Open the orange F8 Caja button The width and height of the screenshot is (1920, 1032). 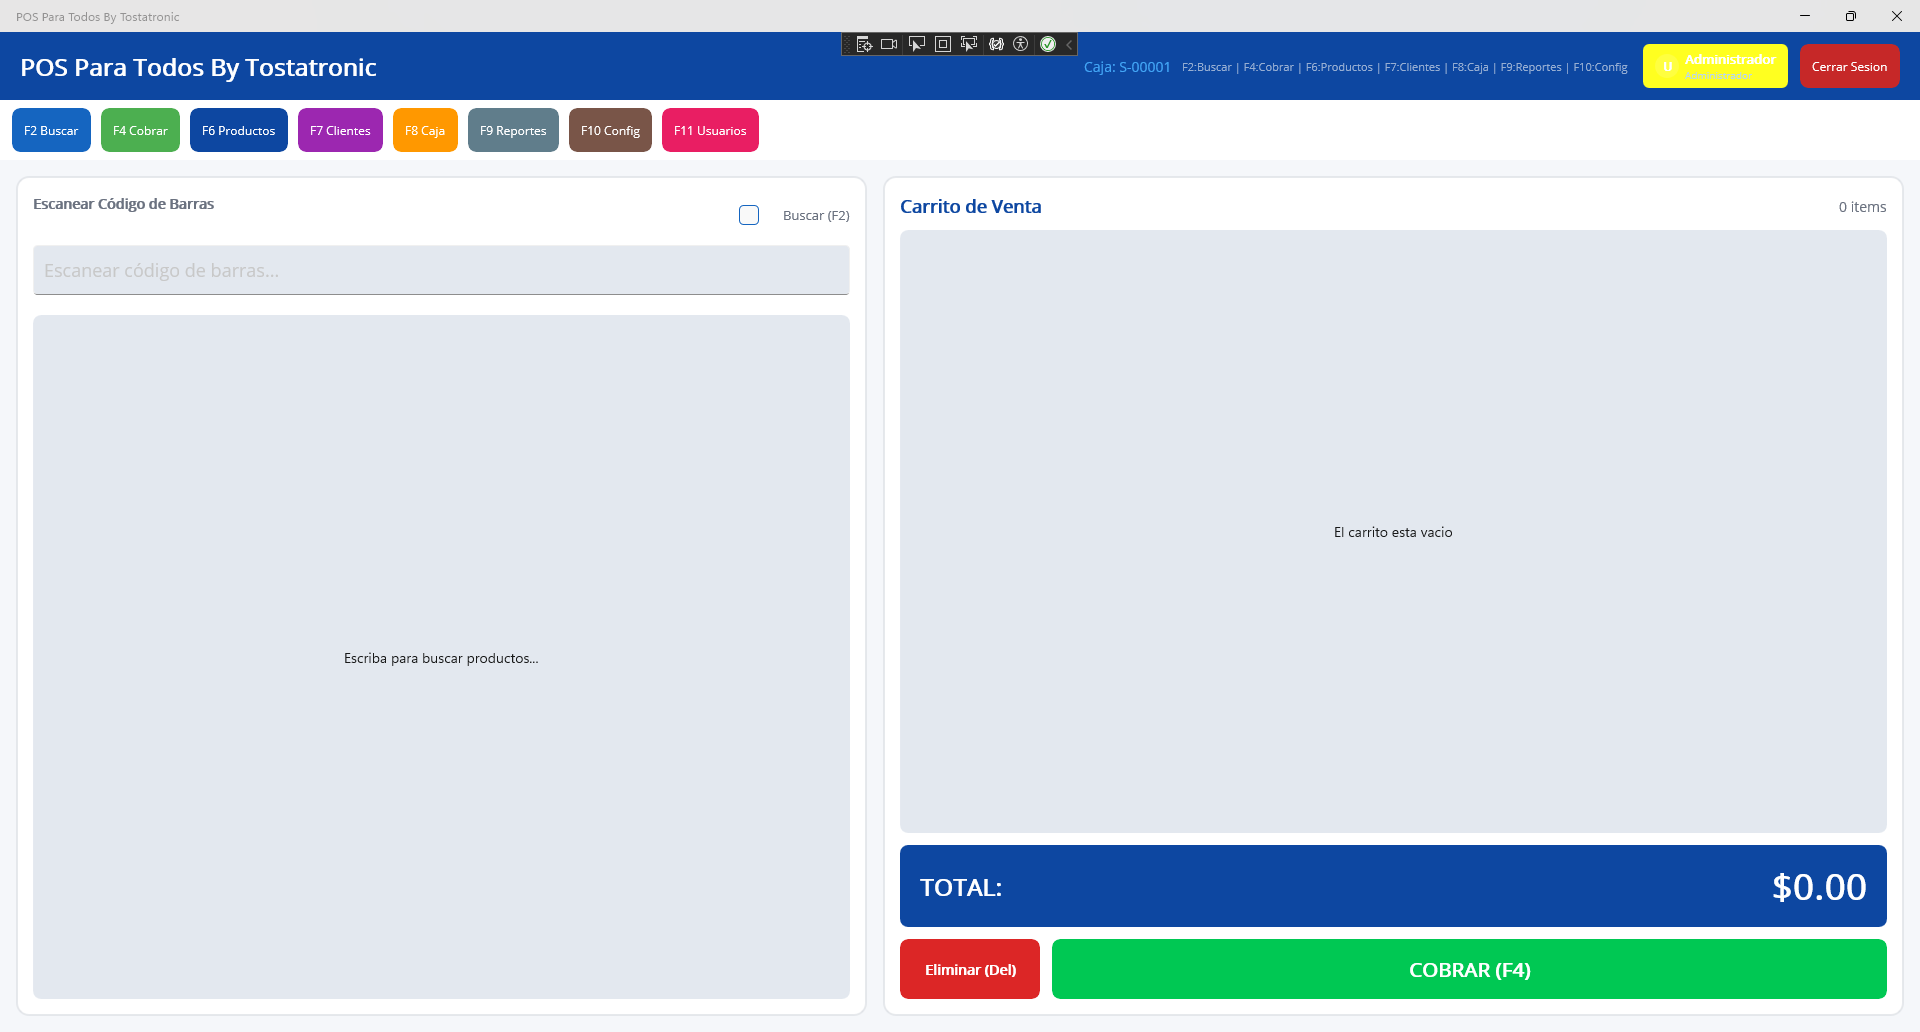point(425,130)
